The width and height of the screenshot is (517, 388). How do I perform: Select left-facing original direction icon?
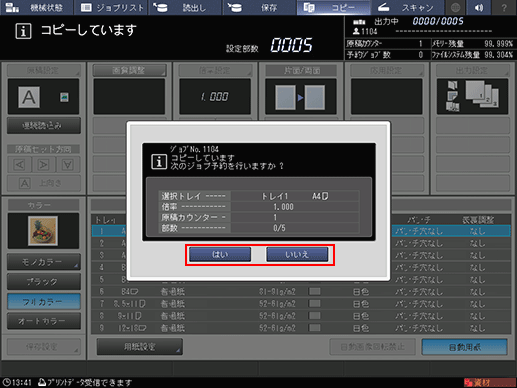(19, 165)
